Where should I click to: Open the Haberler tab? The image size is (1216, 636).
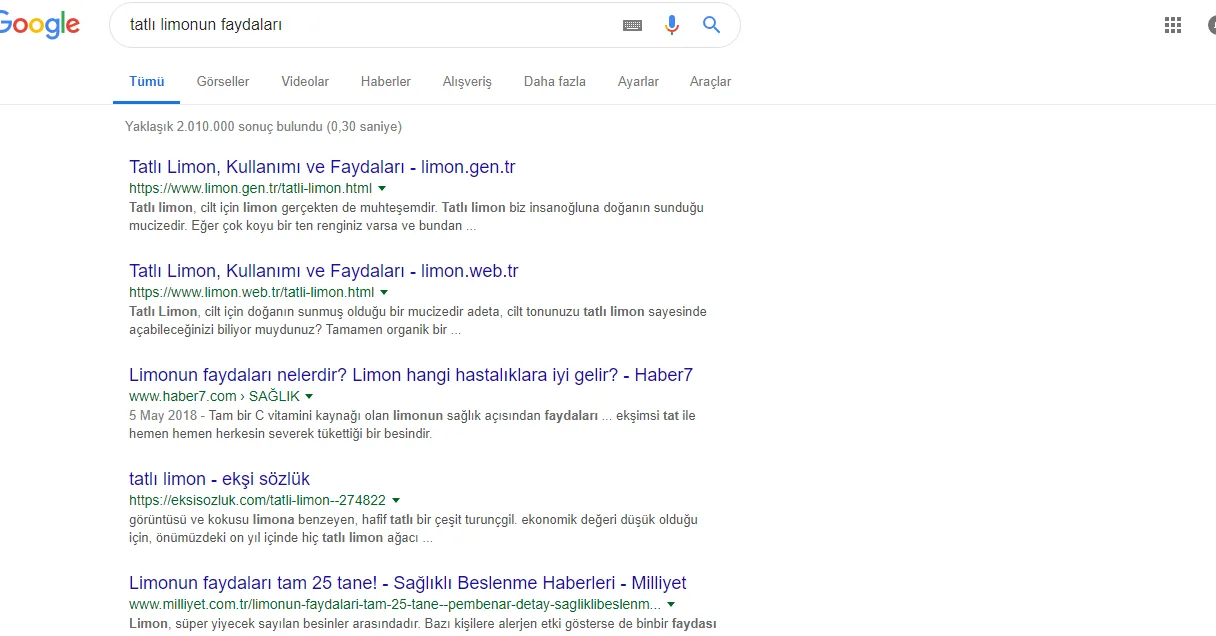click(x=386, y=82)
